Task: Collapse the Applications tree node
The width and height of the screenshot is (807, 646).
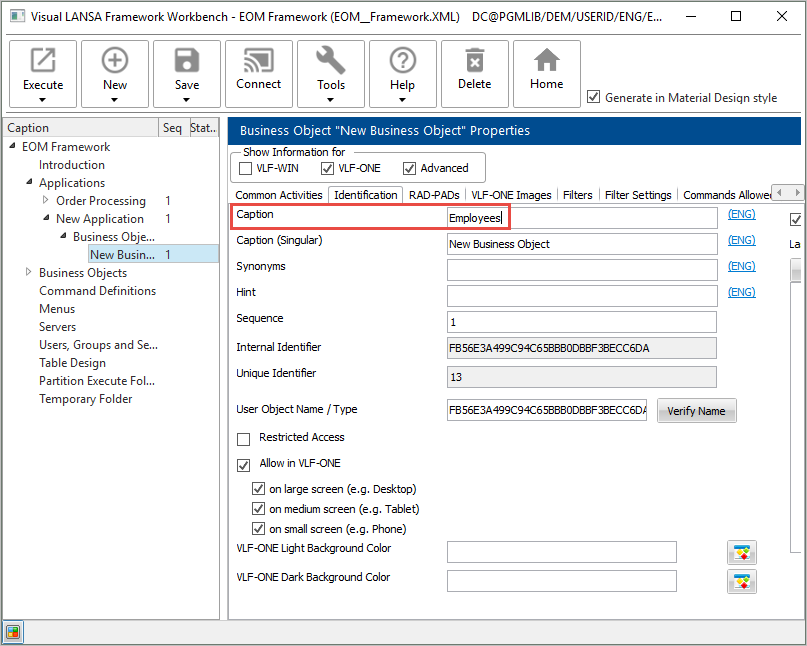Action: pyautogui.click(x=29, y=183)
